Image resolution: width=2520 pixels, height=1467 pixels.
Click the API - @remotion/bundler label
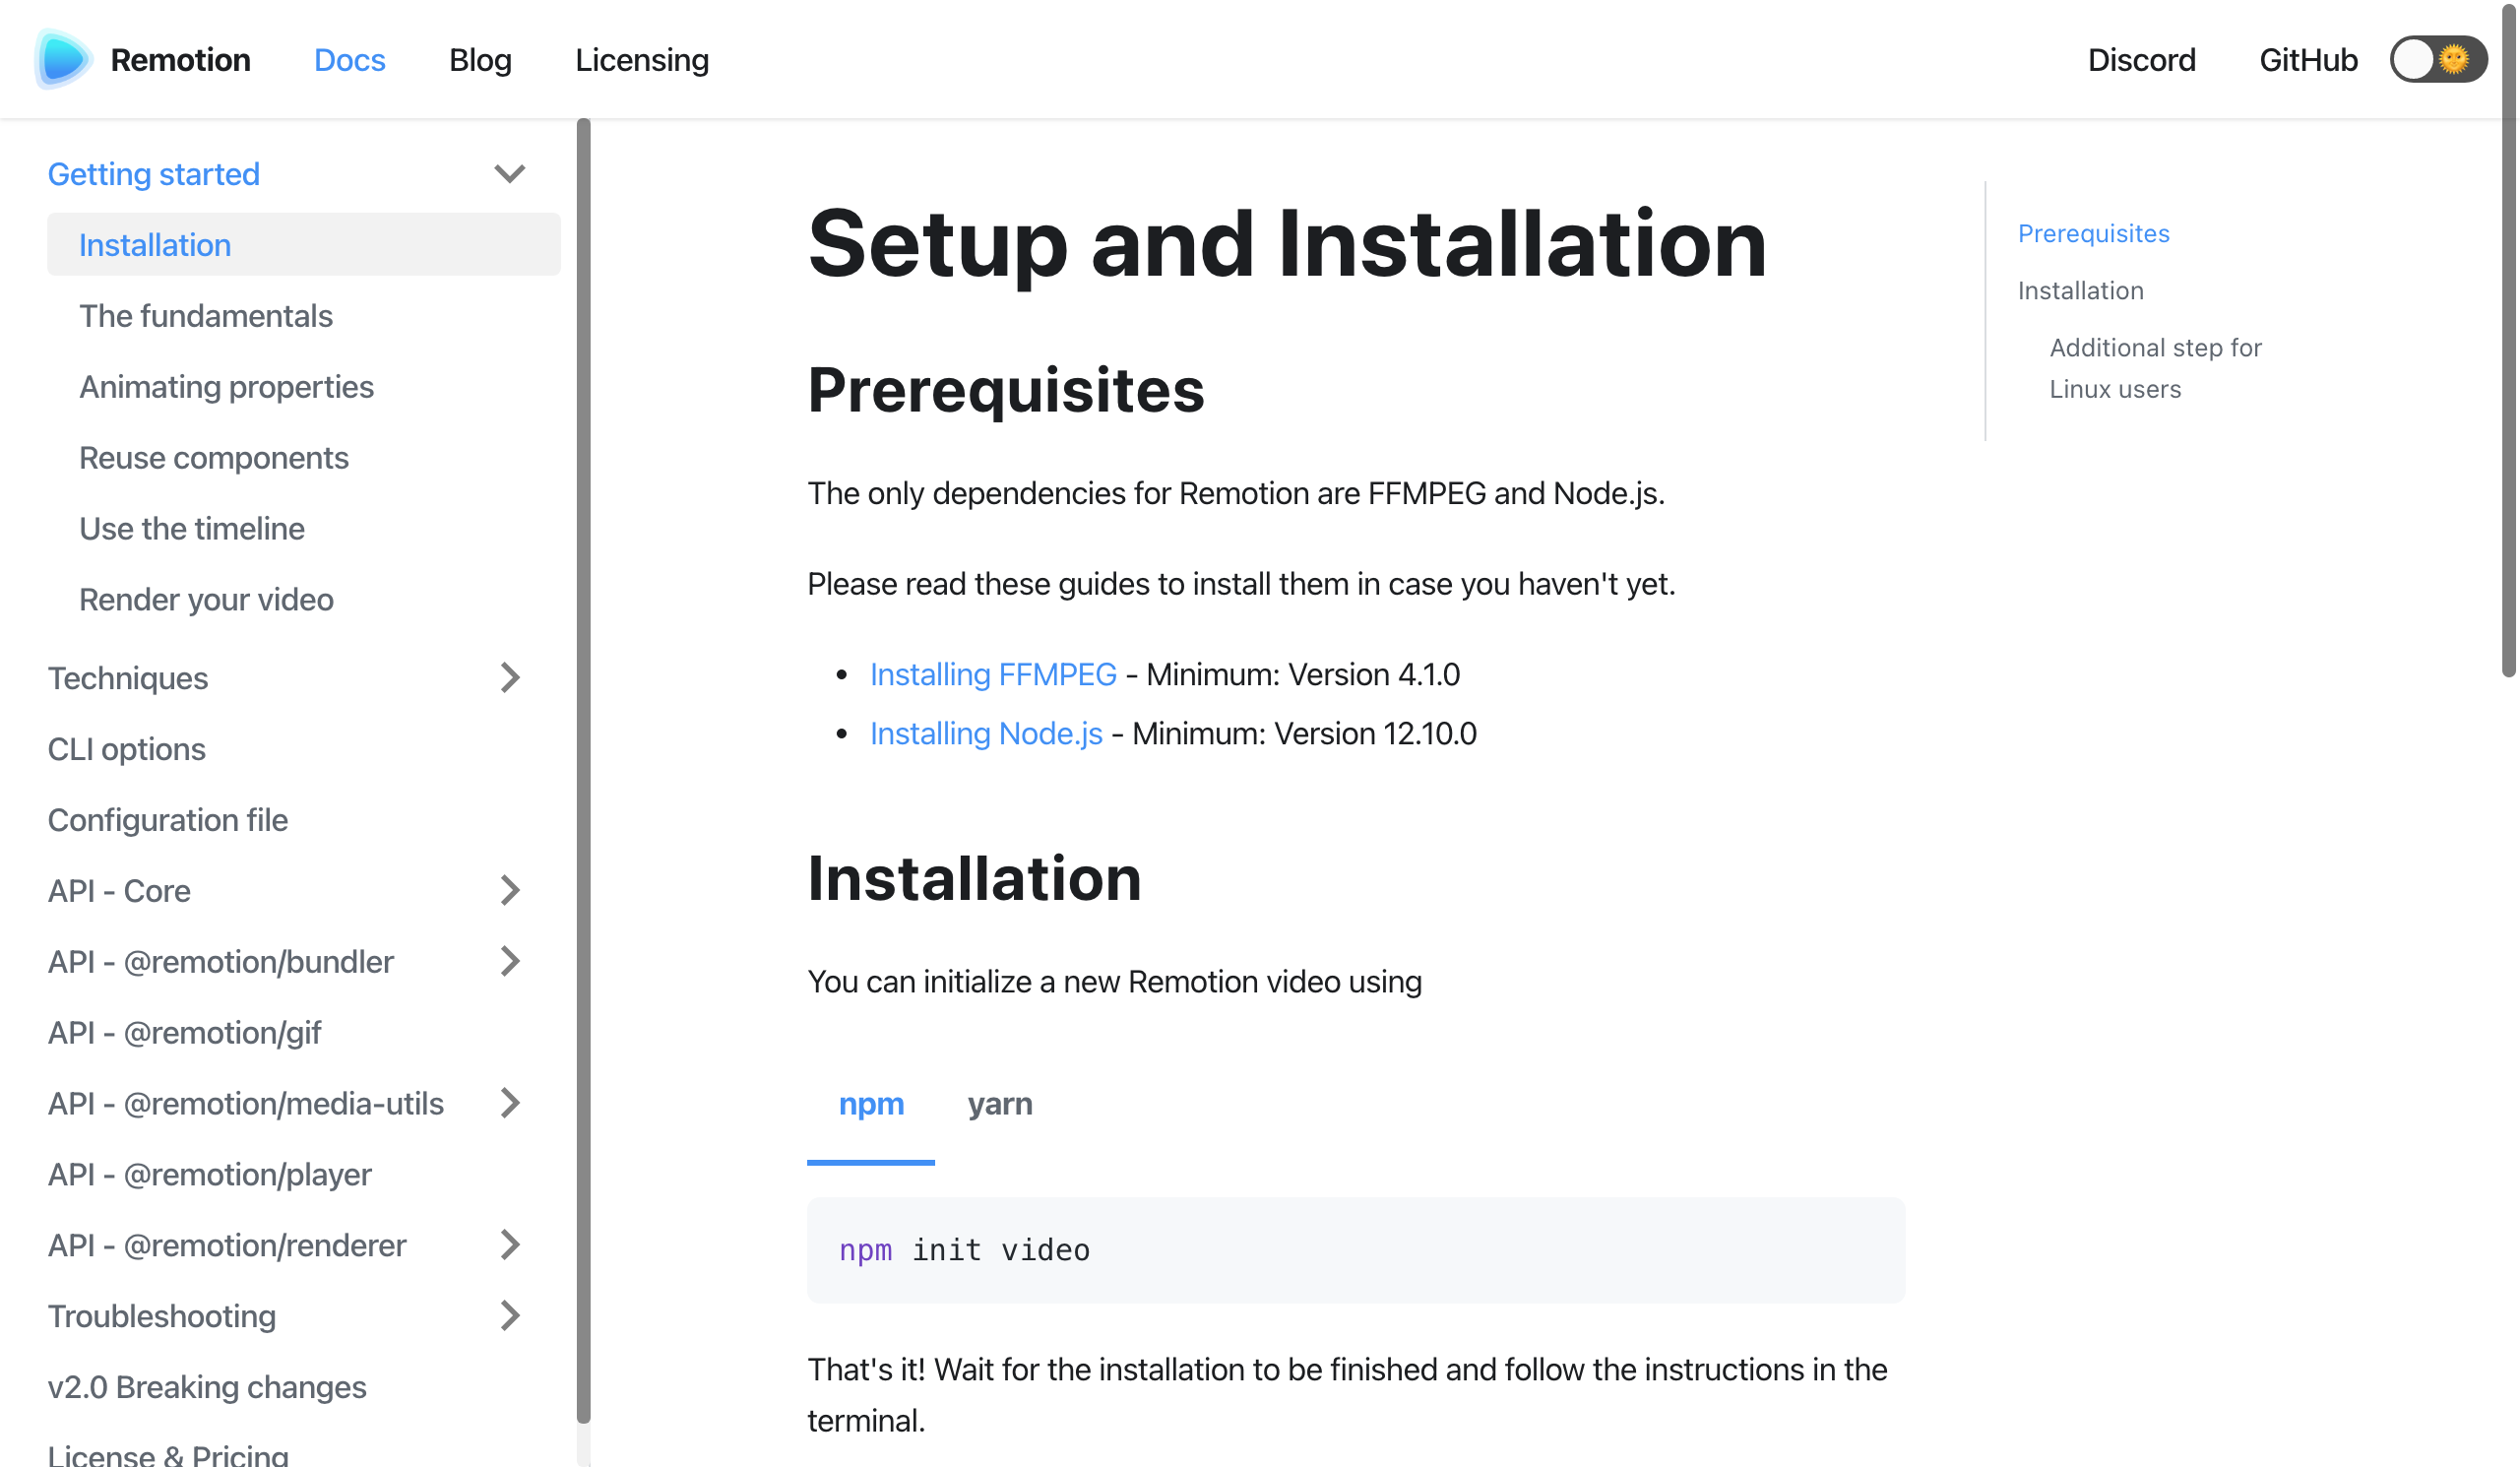[x=221, y=961]
